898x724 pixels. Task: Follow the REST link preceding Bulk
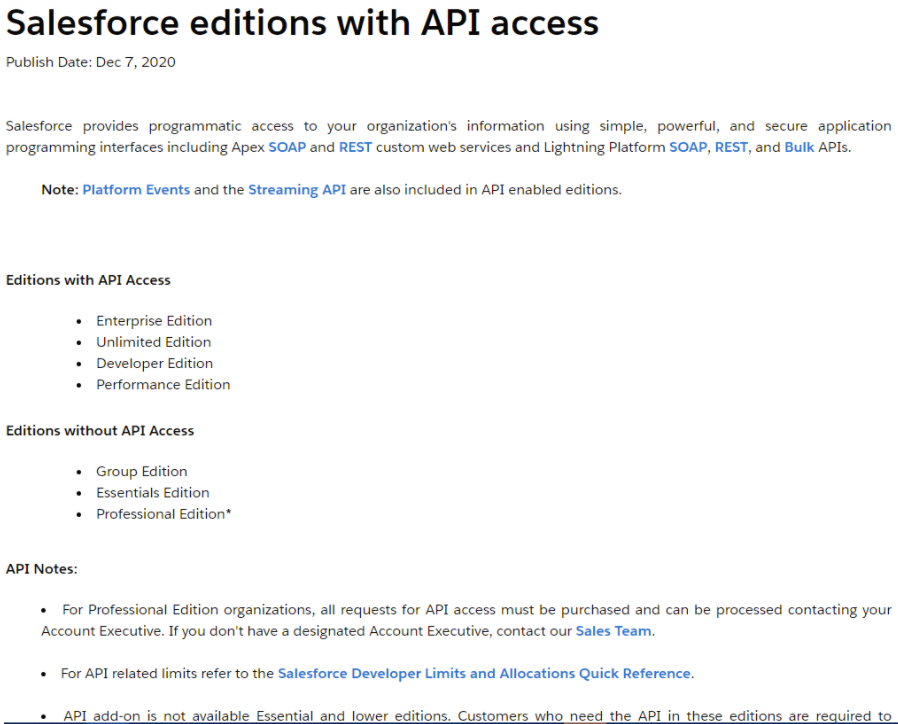pos(731,147)
